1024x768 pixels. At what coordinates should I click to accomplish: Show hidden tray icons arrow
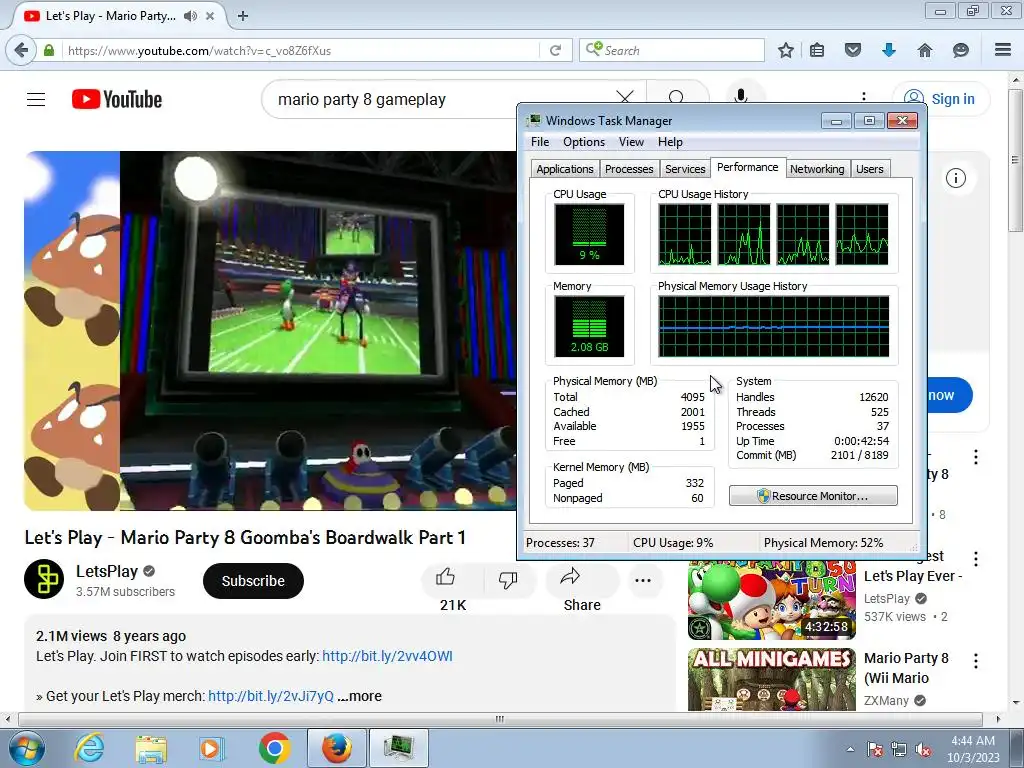click(850, 749)
